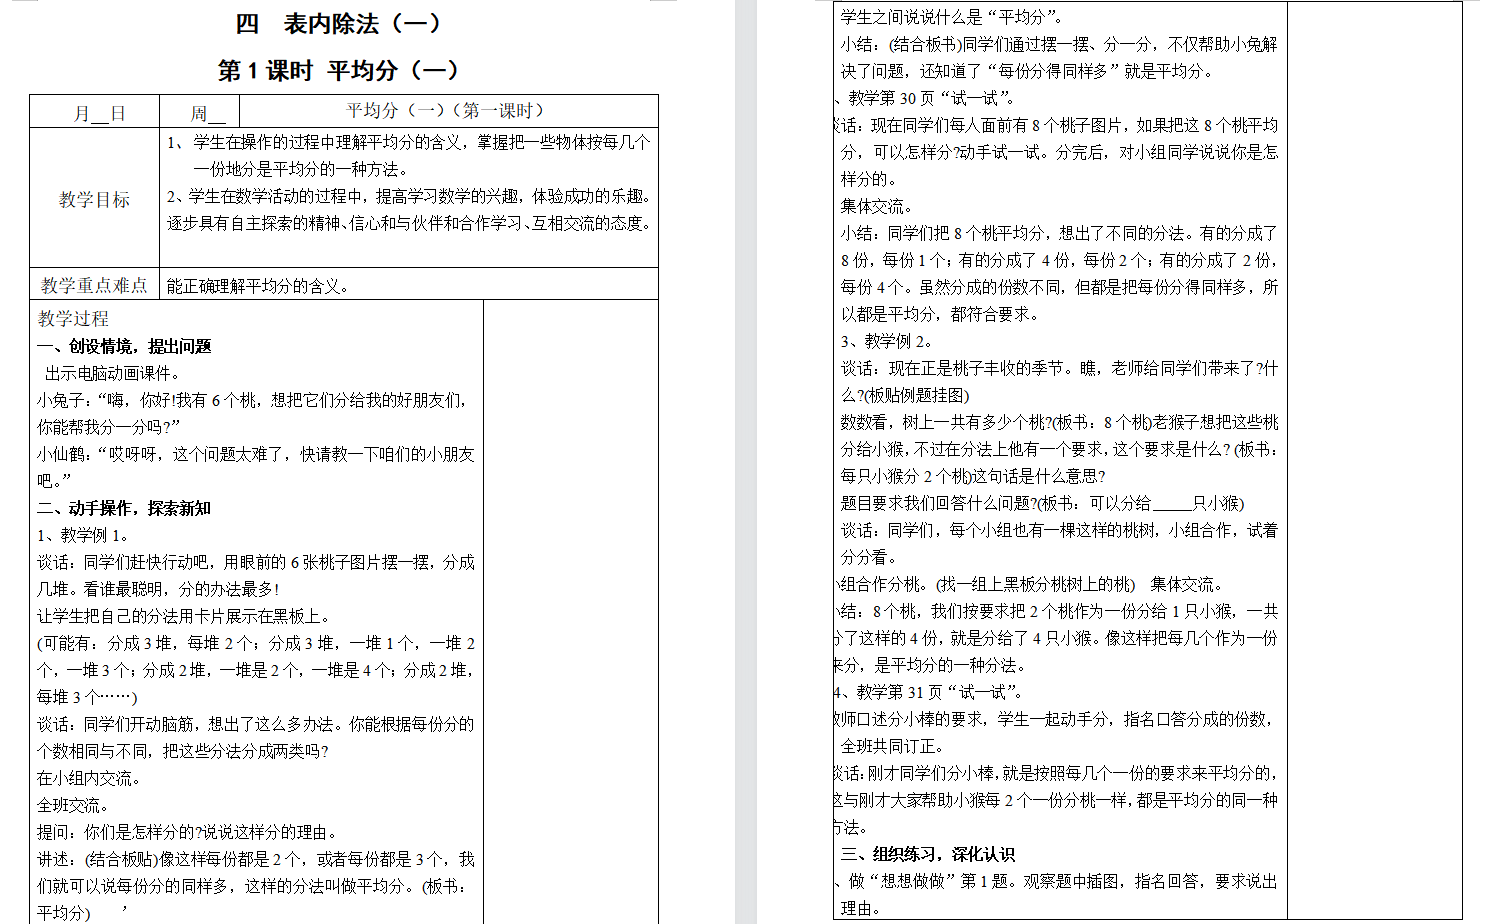
Task: Click the line starting "提问：你们是怎样分的"
Action: (x=187, y=832)
